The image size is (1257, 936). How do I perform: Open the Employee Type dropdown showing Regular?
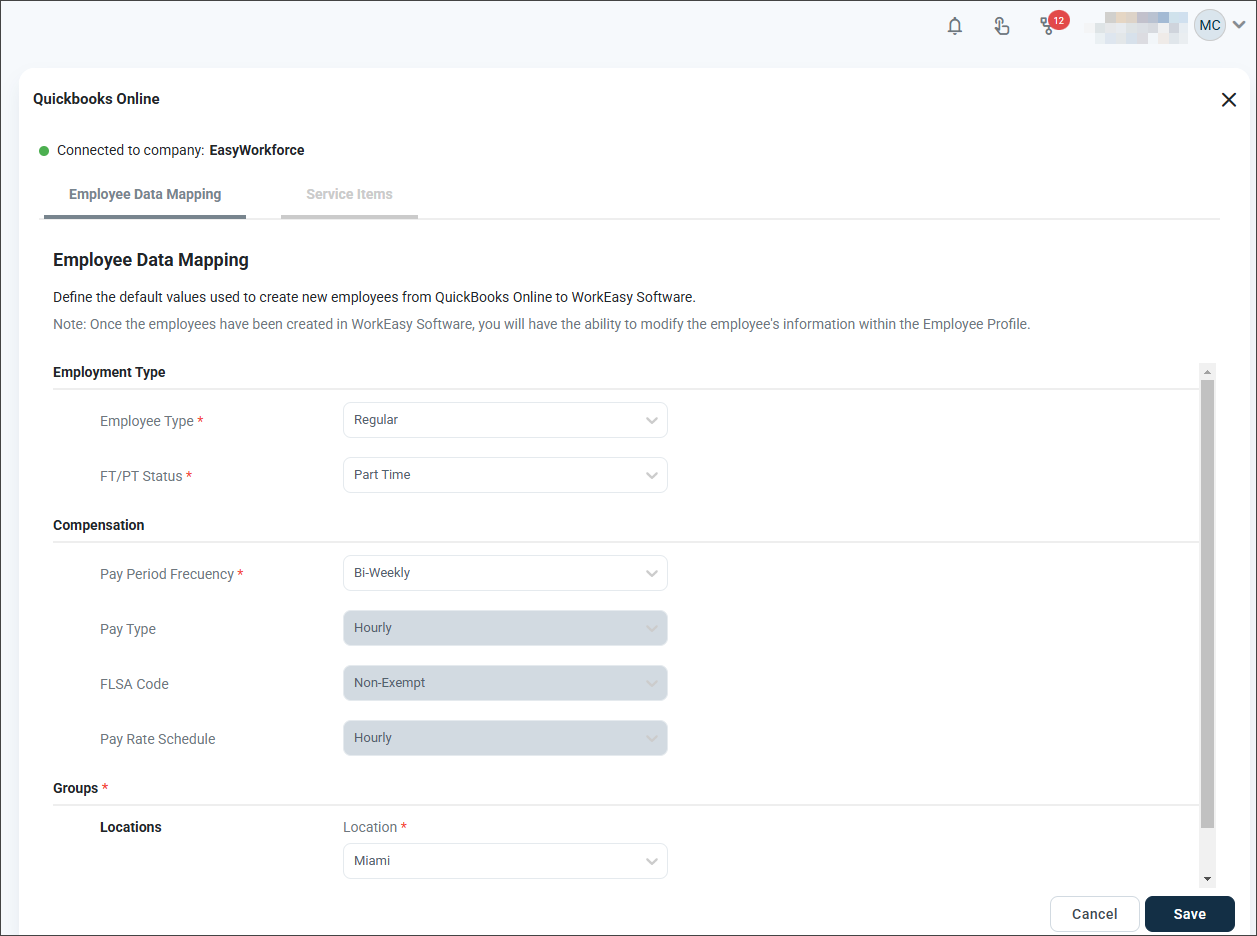(x=505, y=420)
